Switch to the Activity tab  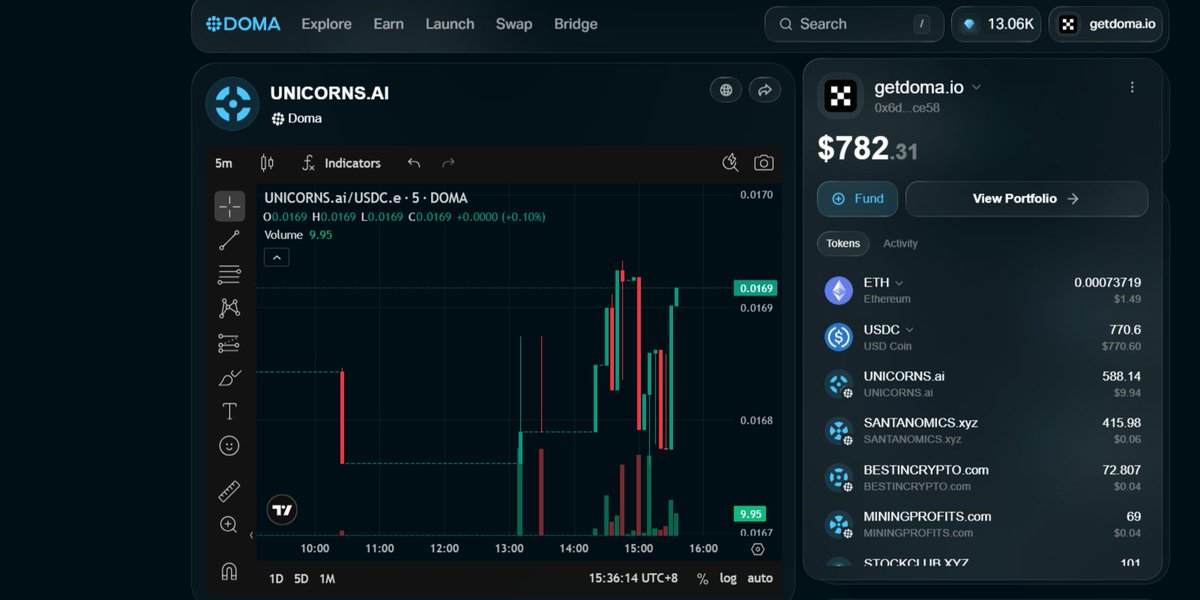point(900,243)
